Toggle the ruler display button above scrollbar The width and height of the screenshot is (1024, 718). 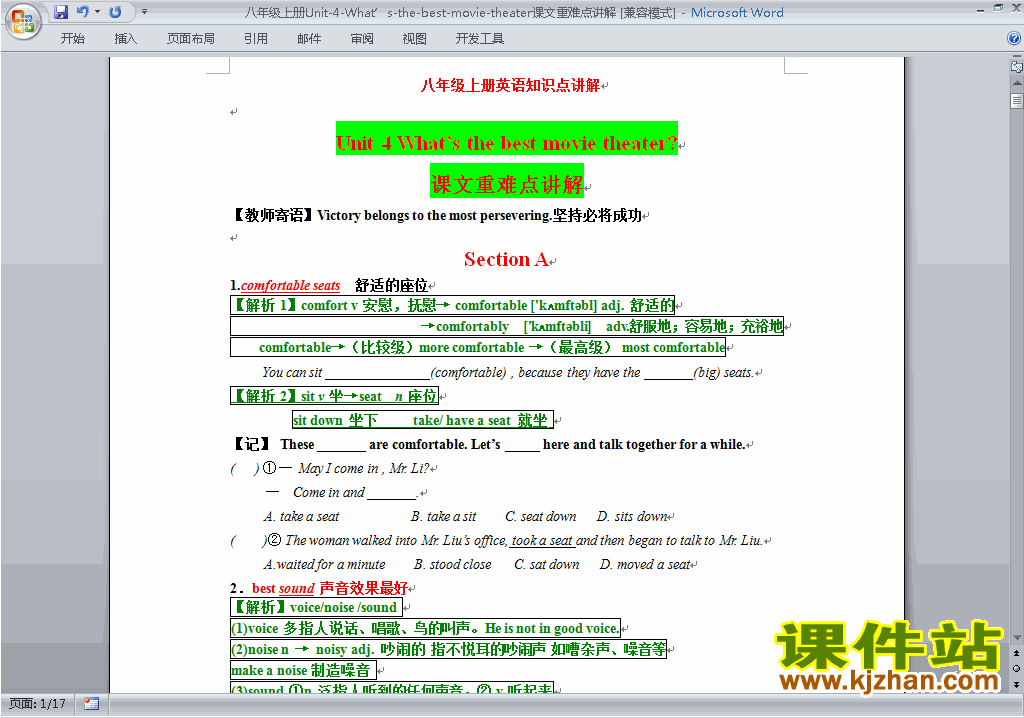click(1016, 66)
